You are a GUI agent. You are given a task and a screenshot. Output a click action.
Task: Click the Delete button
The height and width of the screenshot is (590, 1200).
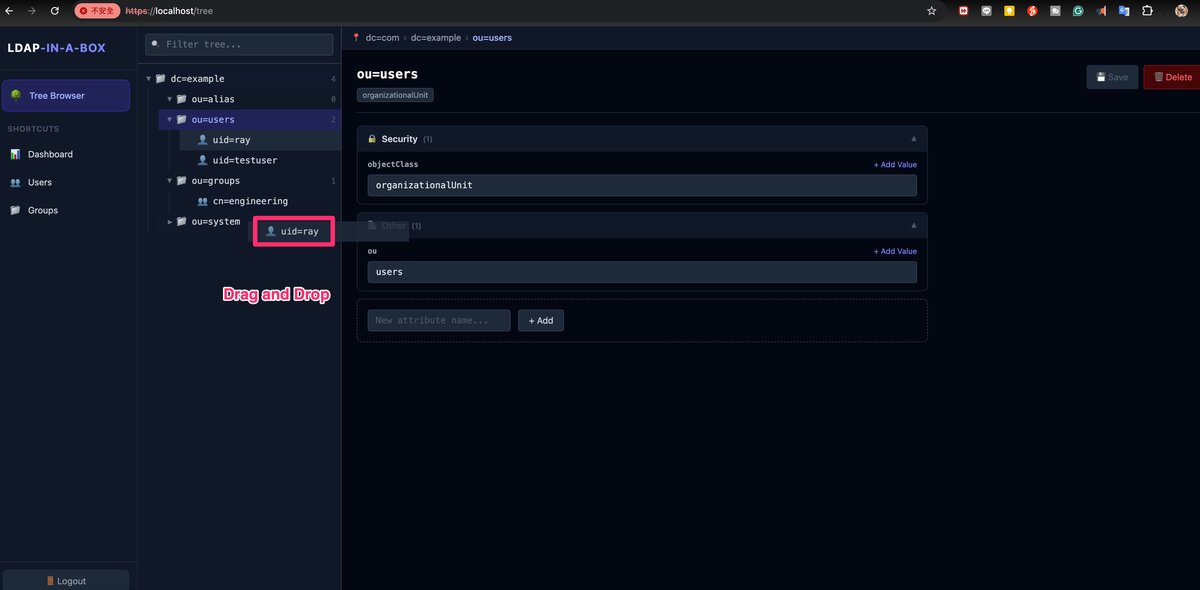point(1172,75)
